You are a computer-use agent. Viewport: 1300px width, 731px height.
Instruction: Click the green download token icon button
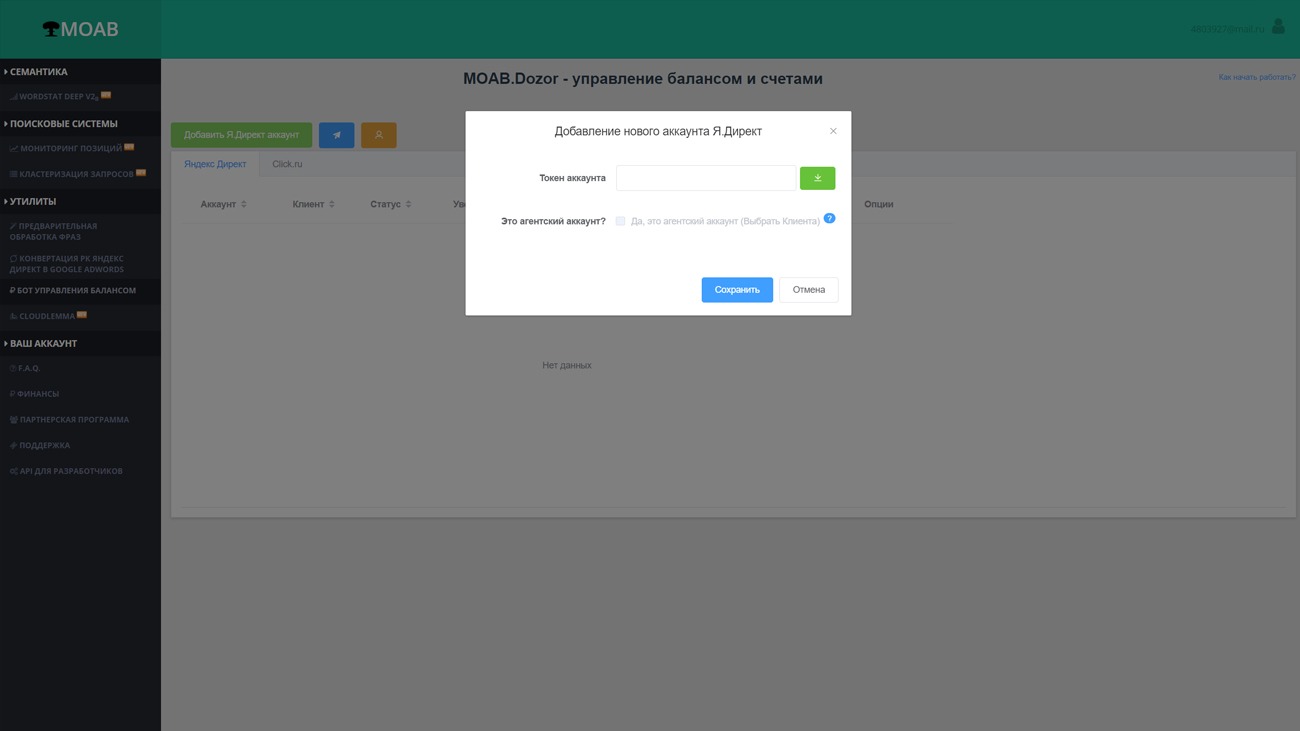[817, 178]
